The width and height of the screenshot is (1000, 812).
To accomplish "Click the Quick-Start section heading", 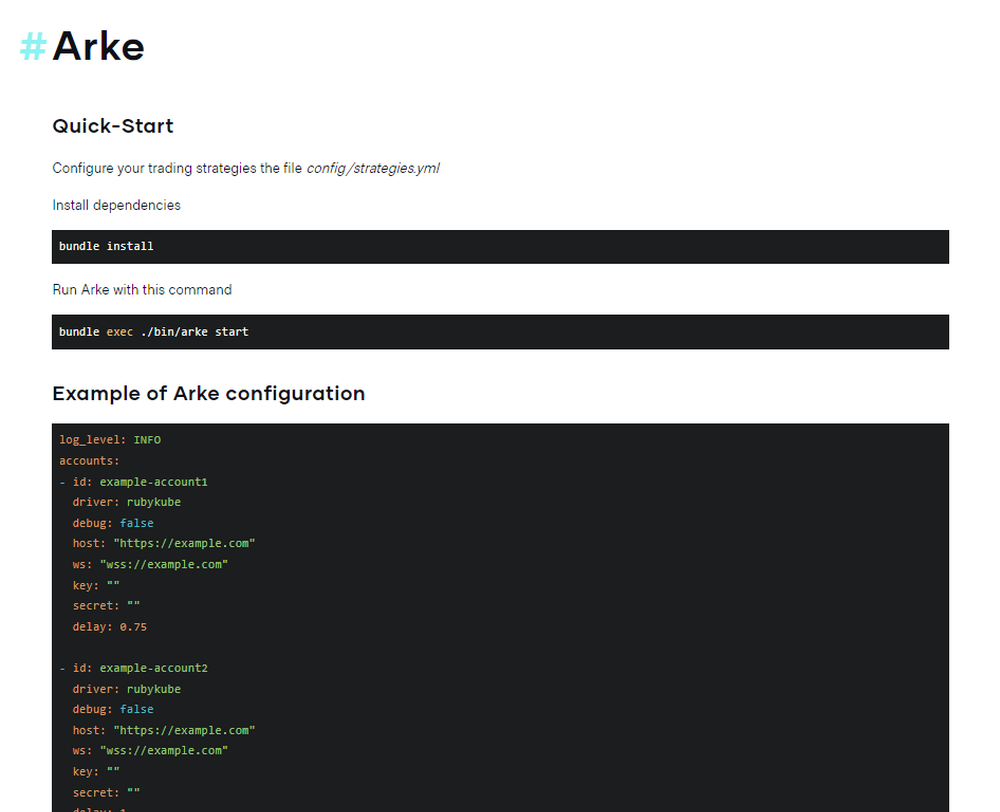I will pyautogui.click(x=112, y=126).
